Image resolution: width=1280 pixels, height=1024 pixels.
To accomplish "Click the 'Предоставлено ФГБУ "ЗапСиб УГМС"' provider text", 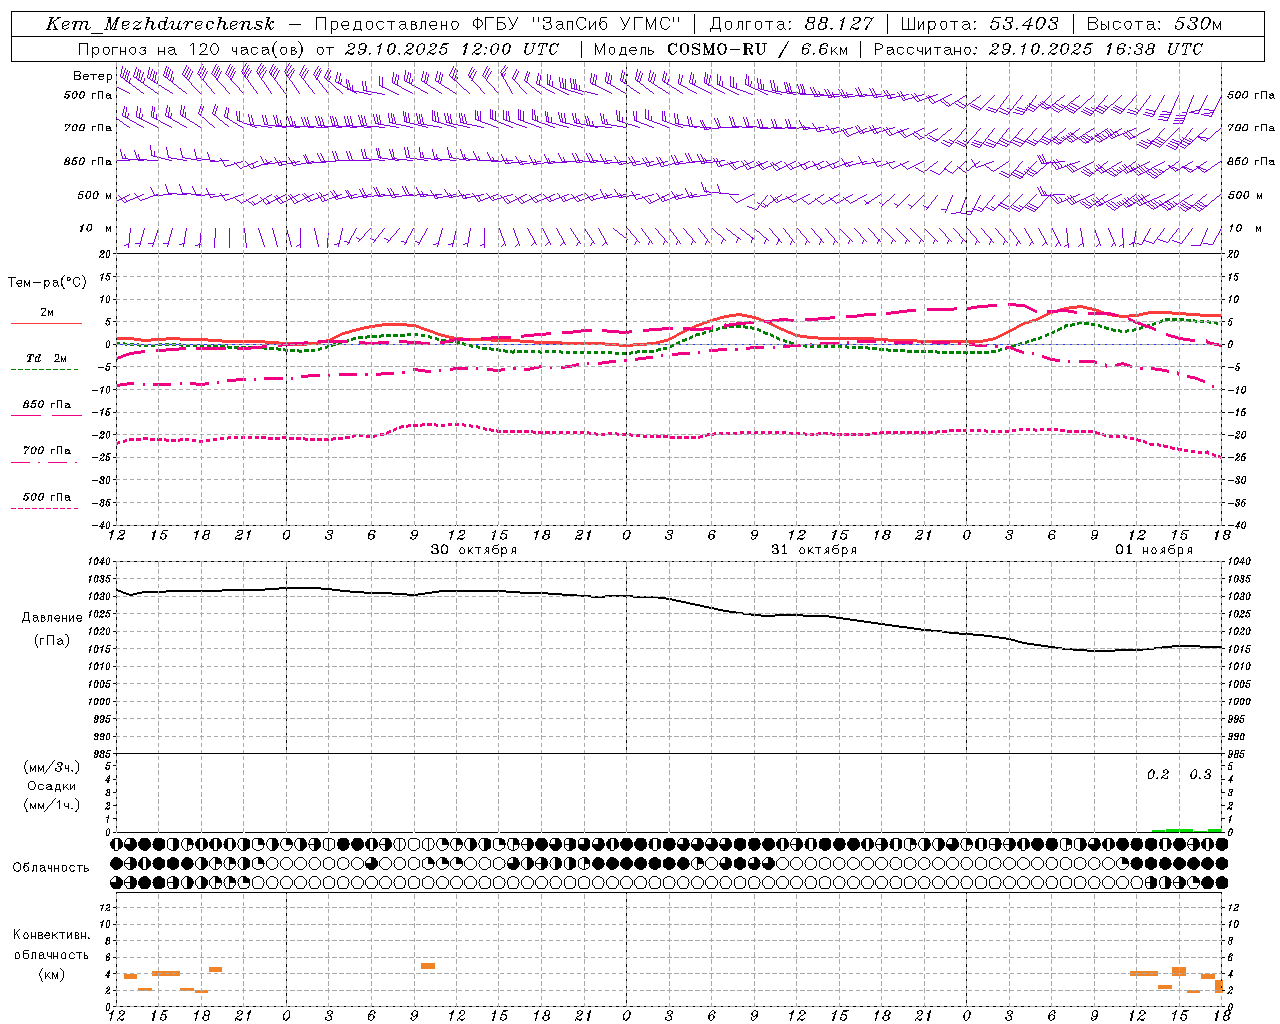I will click(497, 24).
